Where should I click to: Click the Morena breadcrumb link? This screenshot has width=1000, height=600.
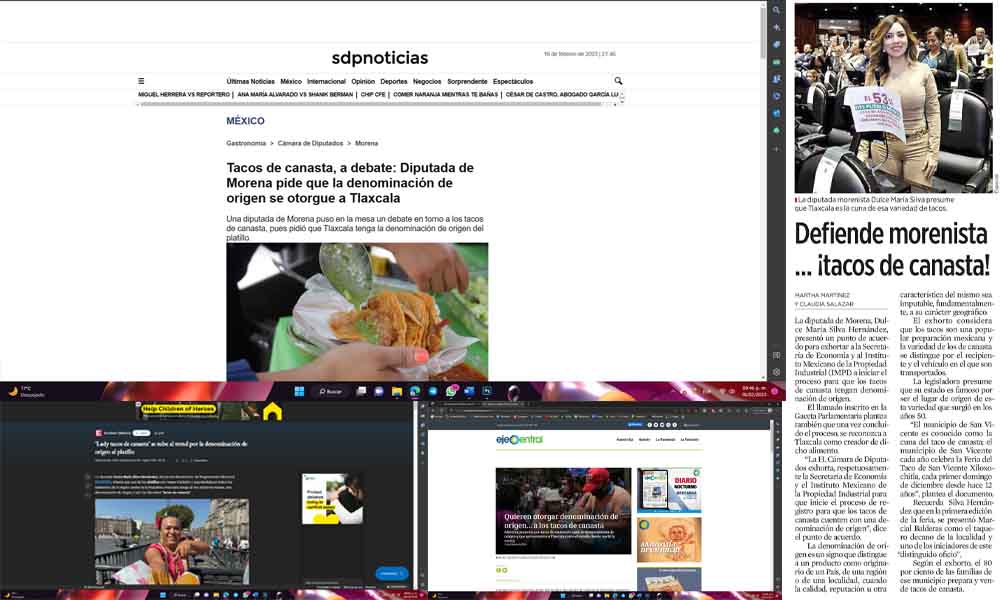coord(366,143)
